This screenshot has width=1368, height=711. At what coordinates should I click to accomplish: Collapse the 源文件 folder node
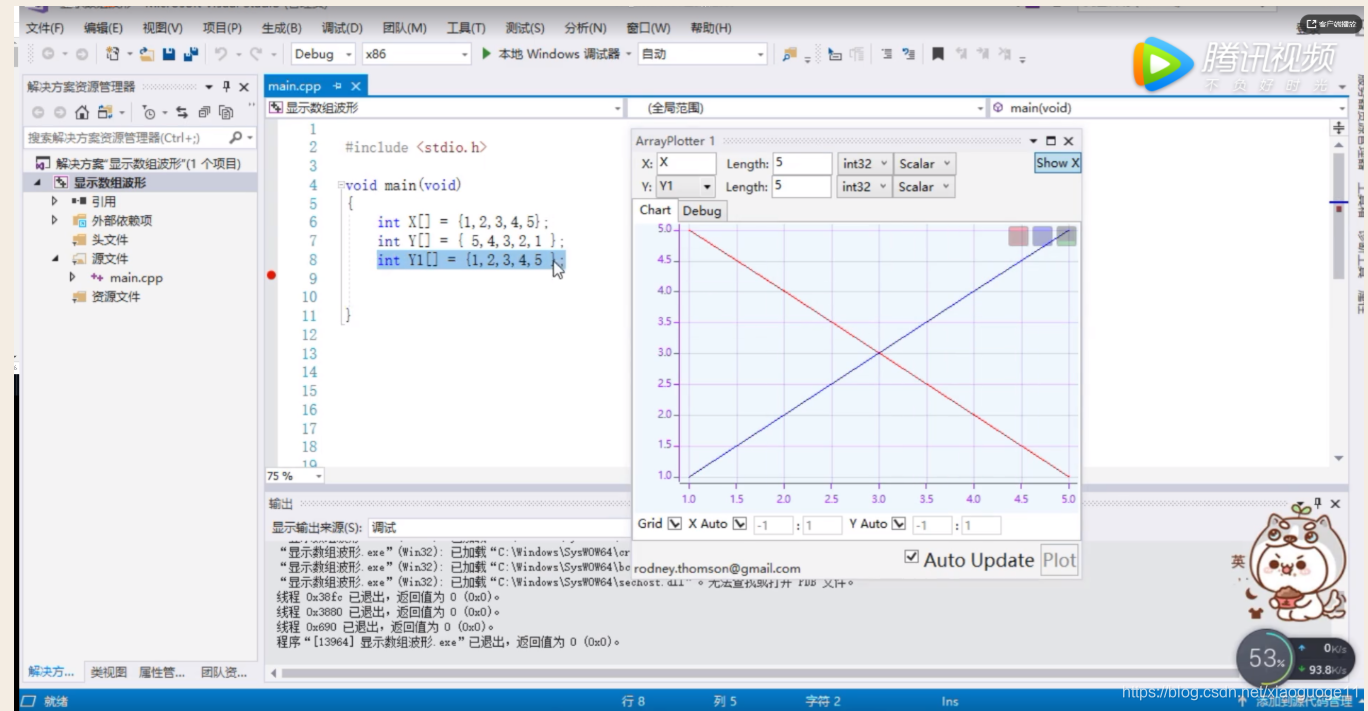(x=55, y=258)
